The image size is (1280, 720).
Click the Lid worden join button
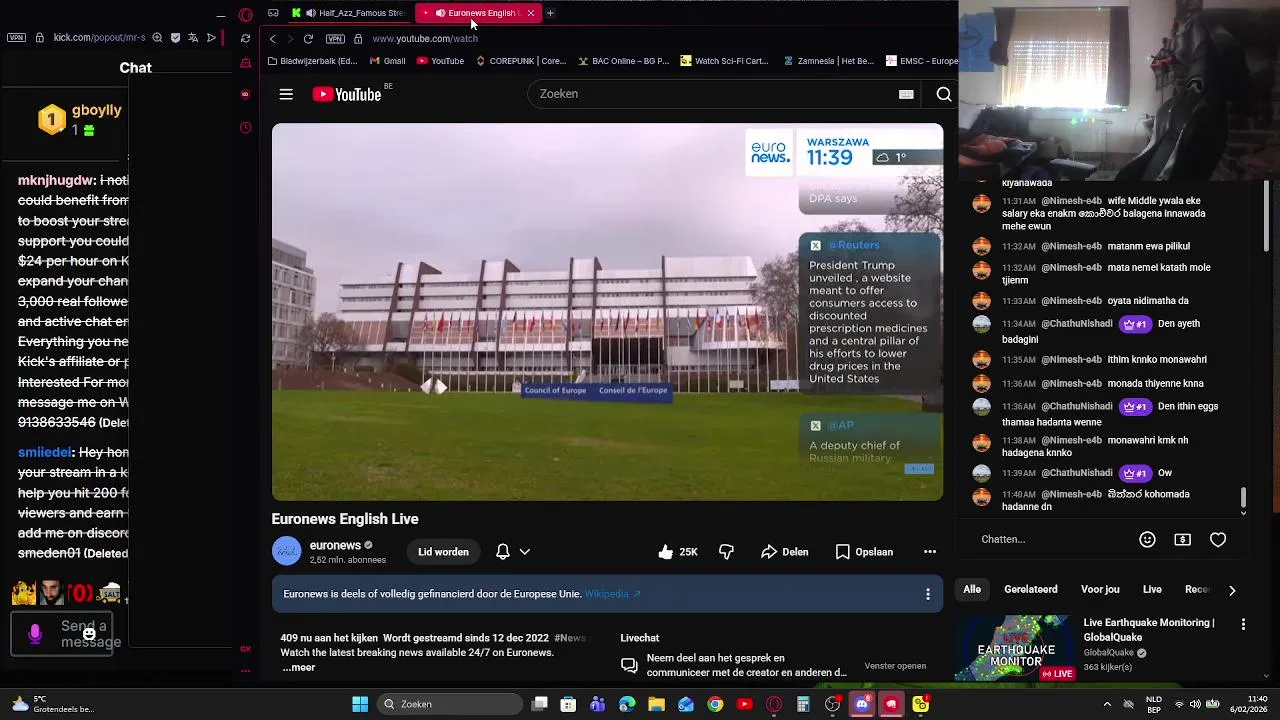[443, 552]
